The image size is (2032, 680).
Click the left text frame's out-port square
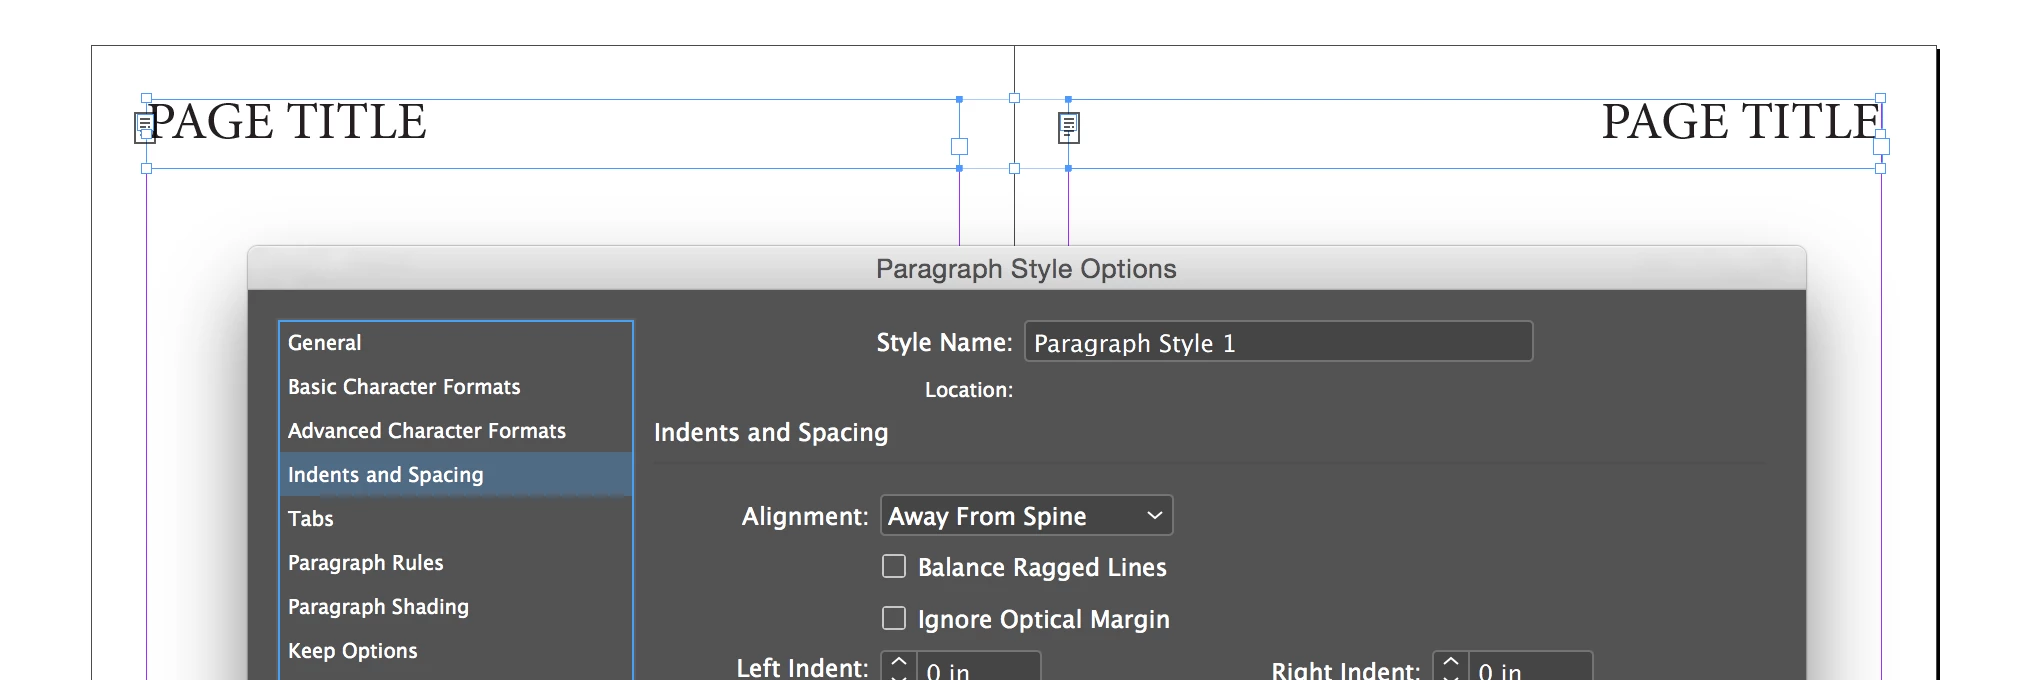pos(959,147)
